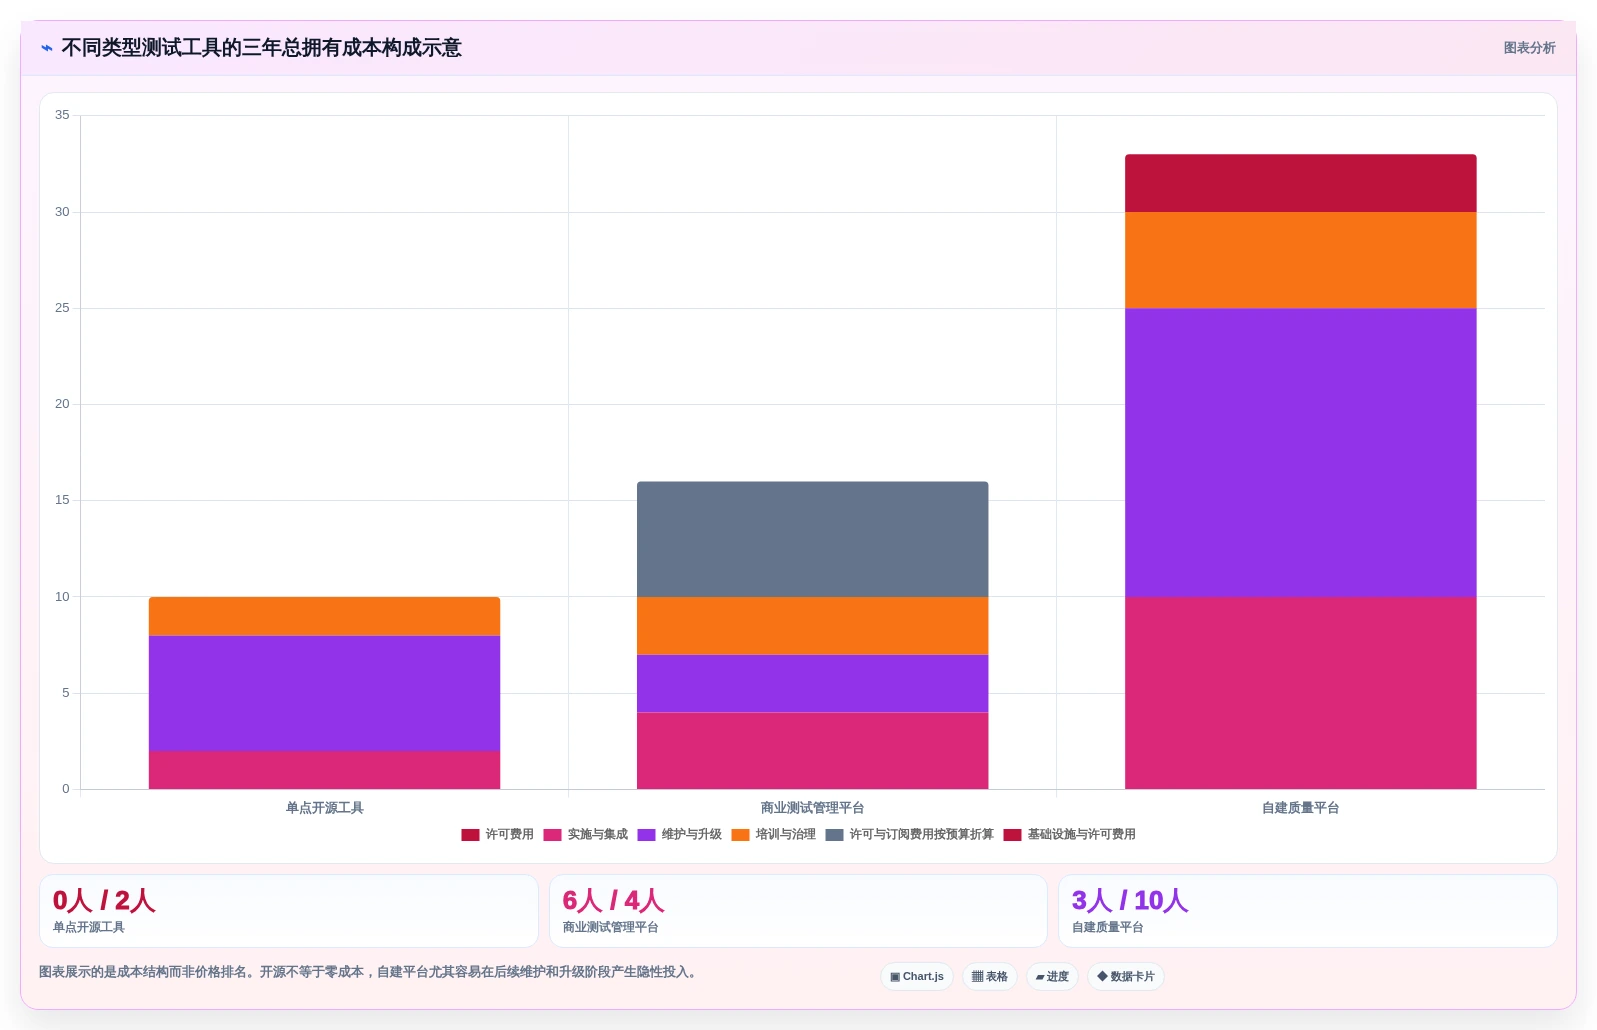Click the 自建质量平台 x-axis label
Screen dimensions: 1597x1030
pos(1300,808)
